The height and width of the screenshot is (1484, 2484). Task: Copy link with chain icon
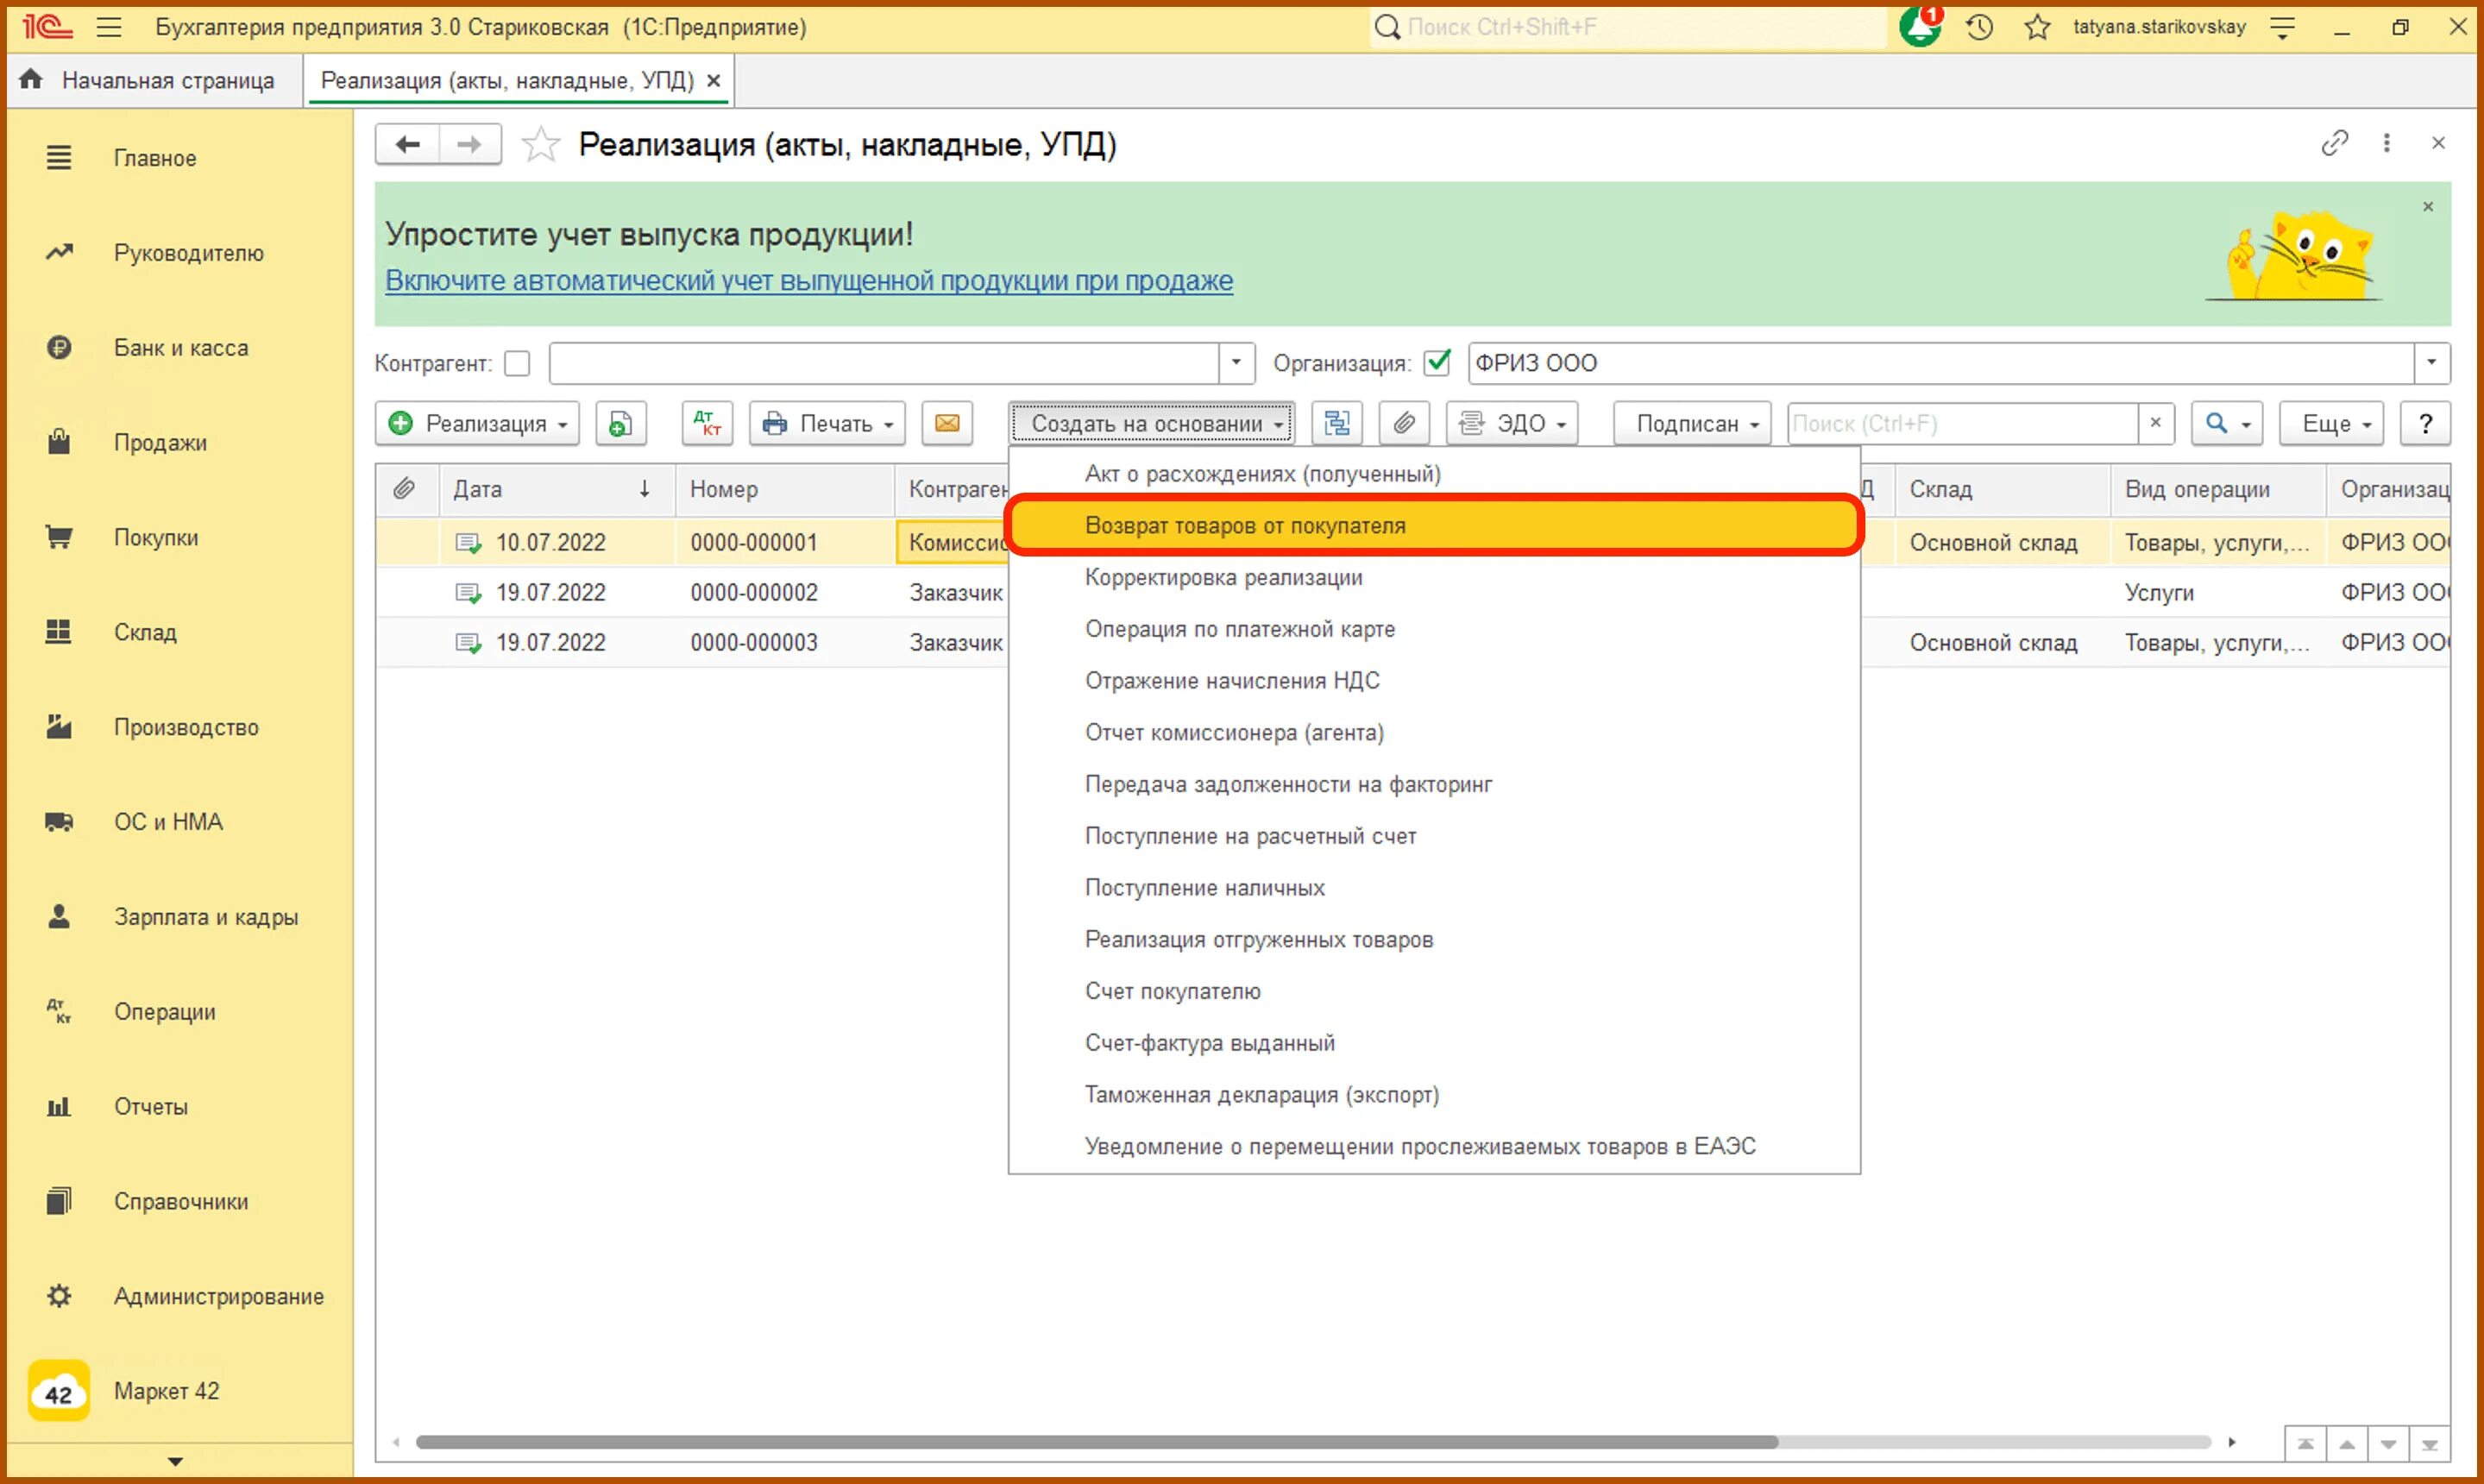click(x=2333, y=143)
